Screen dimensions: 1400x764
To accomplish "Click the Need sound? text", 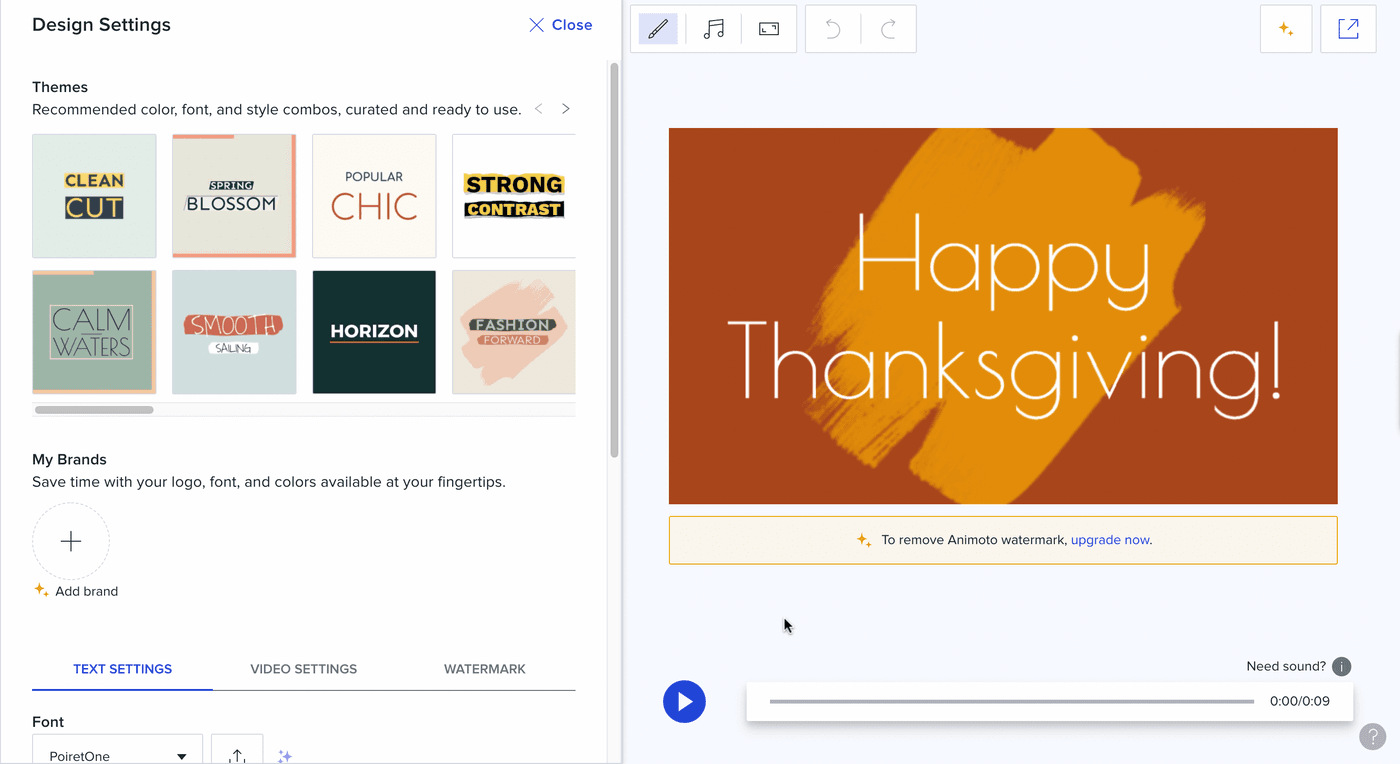I will pos(1286,666).
